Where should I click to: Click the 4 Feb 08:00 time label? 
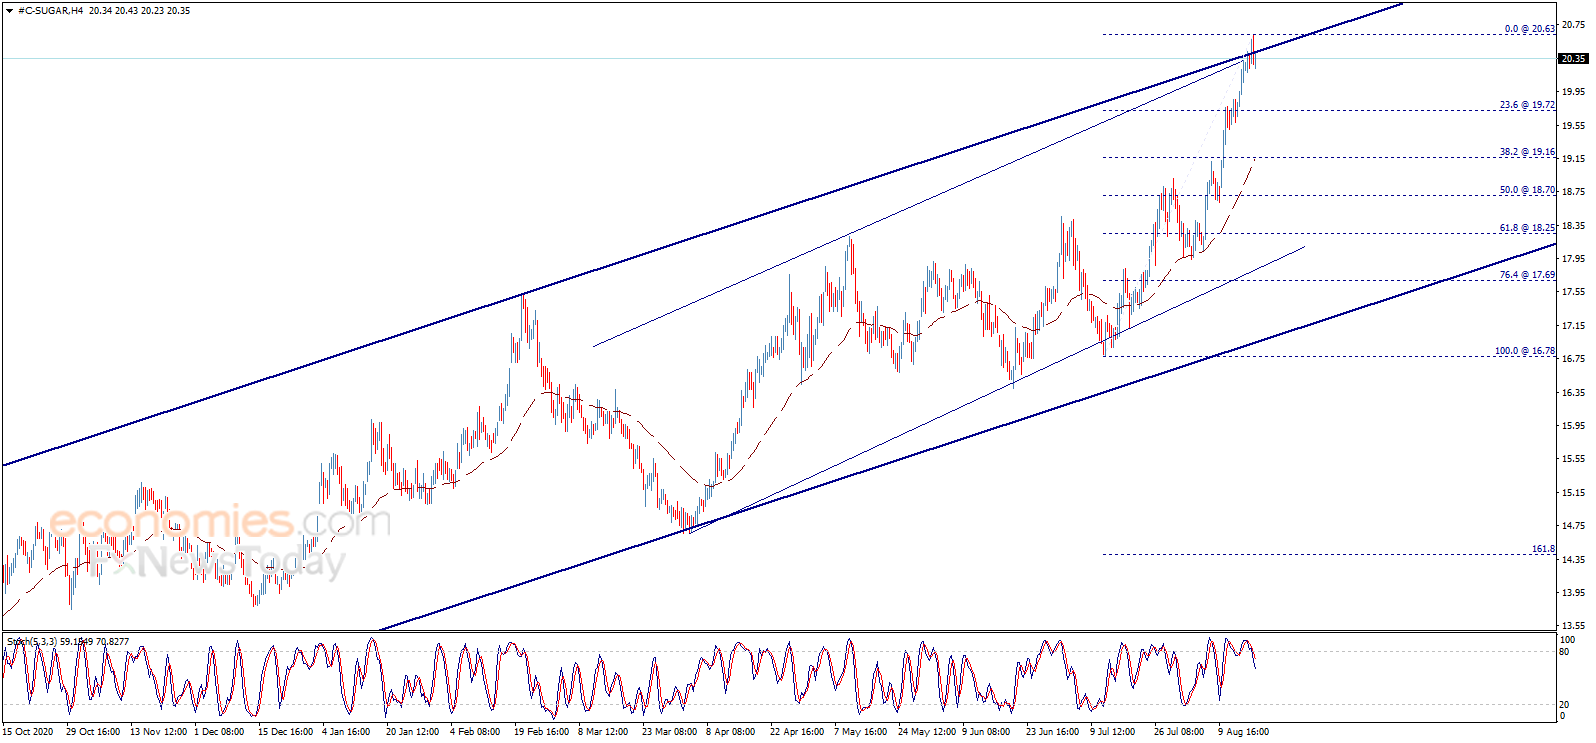click(x=475, y=732)
